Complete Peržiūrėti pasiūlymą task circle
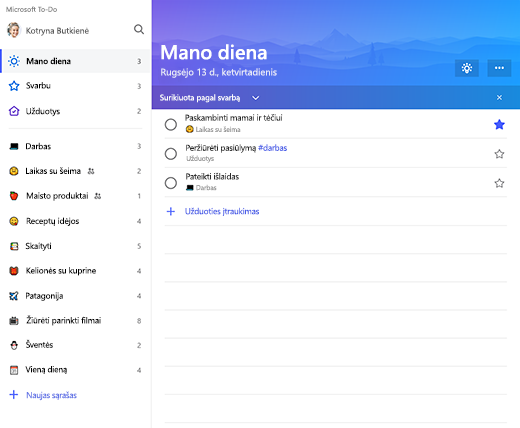The height and width of the screenshot is (428, 520). pos(171,154)
